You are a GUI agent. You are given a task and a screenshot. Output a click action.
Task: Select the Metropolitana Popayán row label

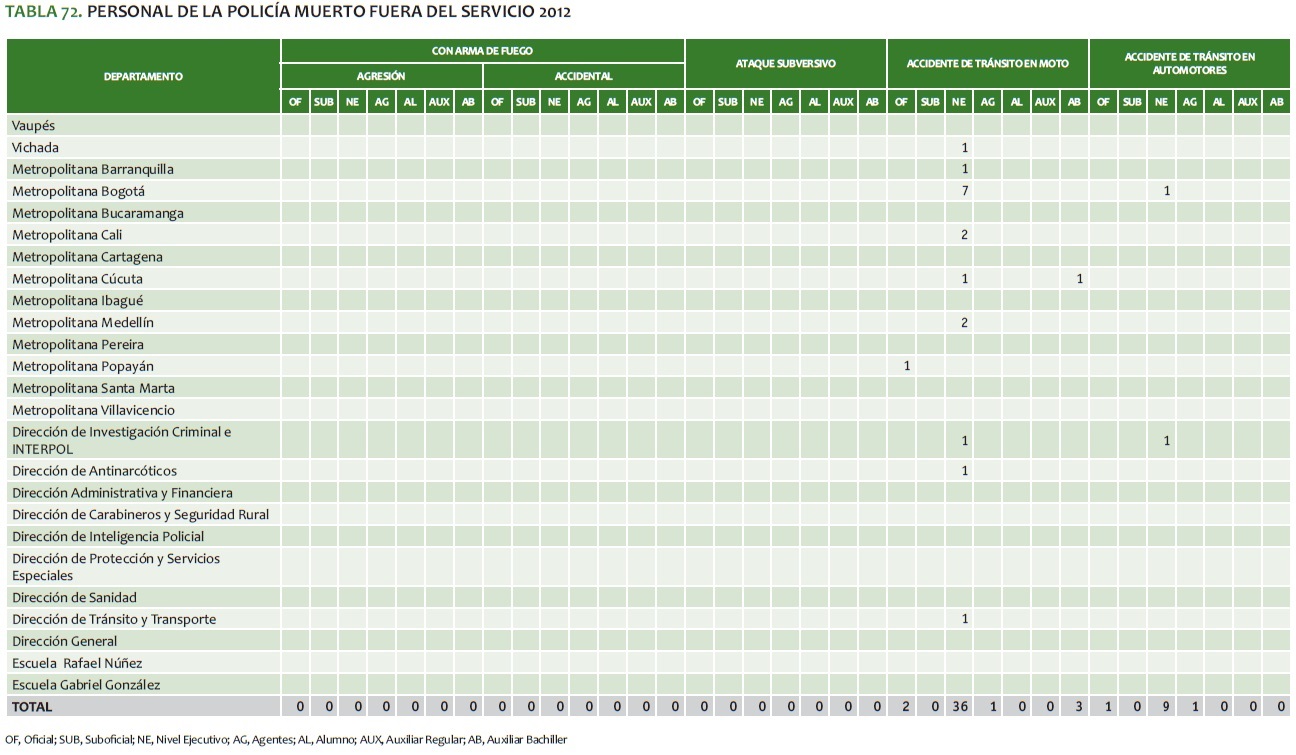pos(83,366)
